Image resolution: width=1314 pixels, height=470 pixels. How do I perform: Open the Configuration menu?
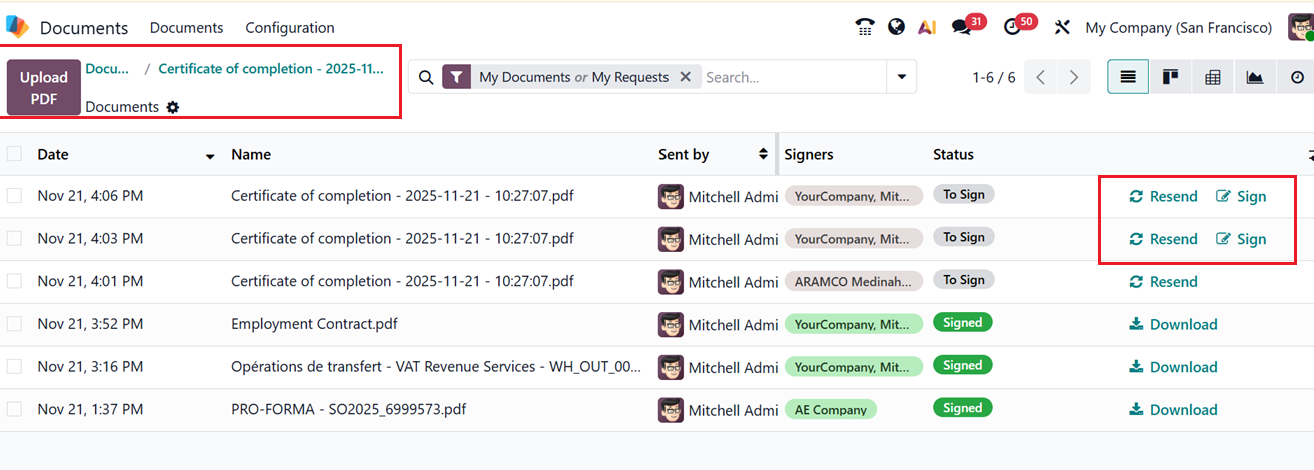point(290,27)
